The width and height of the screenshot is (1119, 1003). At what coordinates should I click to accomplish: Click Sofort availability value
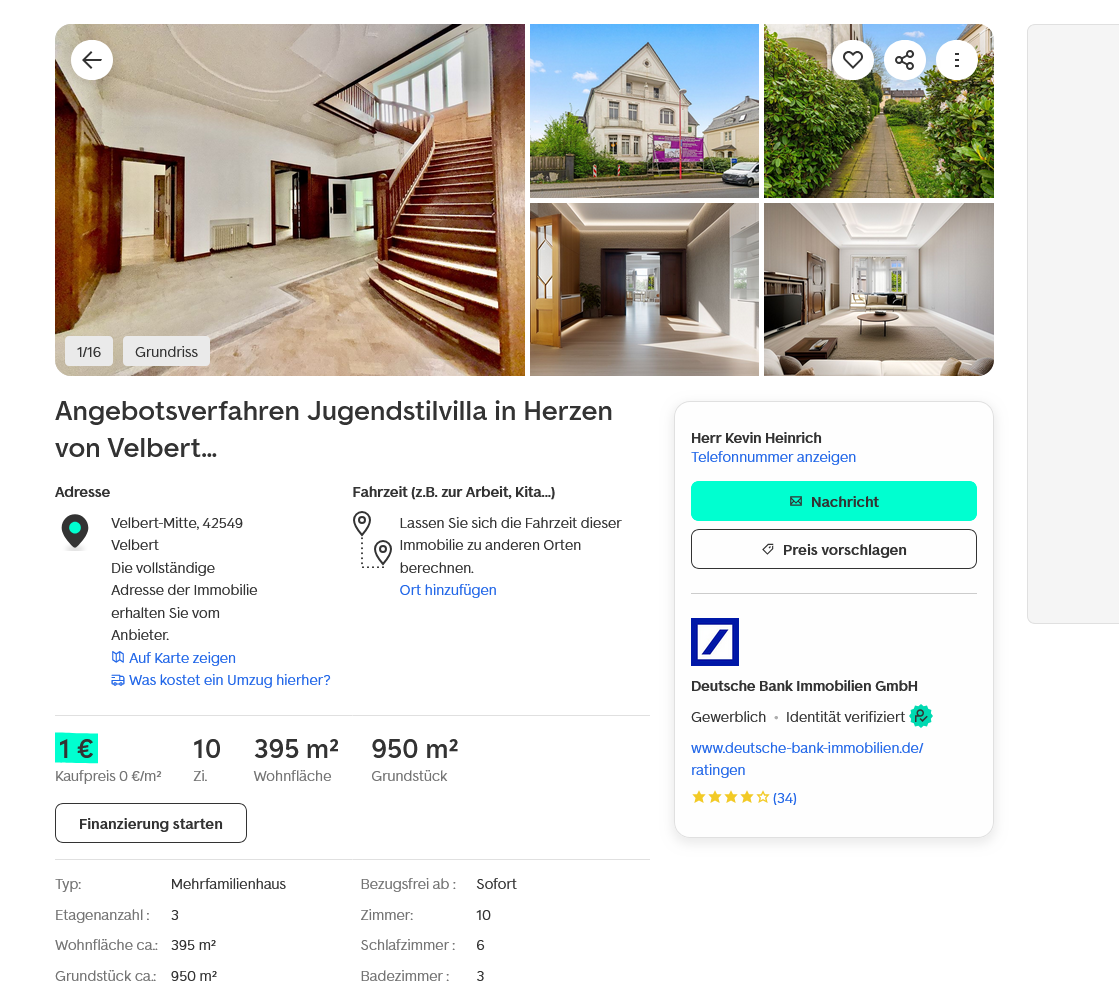tap(496, 884)
